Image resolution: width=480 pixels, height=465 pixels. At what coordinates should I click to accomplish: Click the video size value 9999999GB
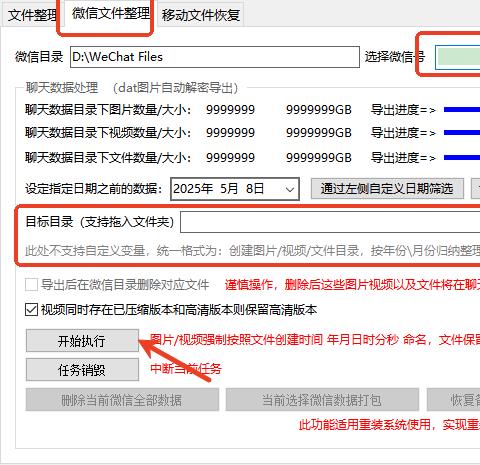pyautogui.click(x=319, y=133)
